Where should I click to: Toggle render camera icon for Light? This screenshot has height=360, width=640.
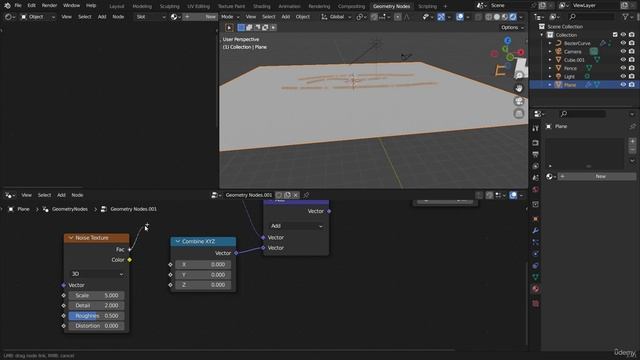point(632,76)
